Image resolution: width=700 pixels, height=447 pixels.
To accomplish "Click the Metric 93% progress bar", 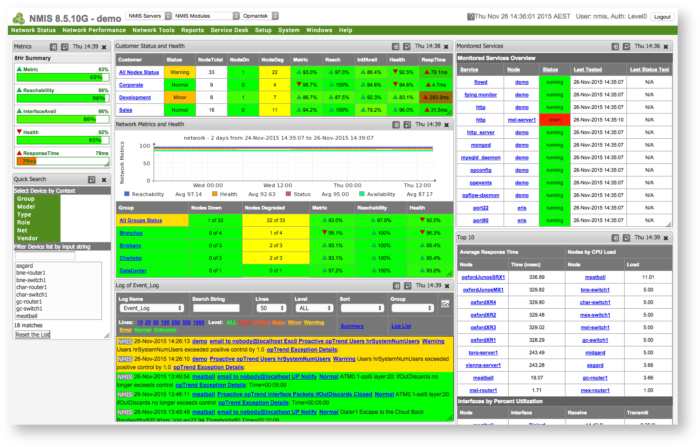I will (63, 78).
